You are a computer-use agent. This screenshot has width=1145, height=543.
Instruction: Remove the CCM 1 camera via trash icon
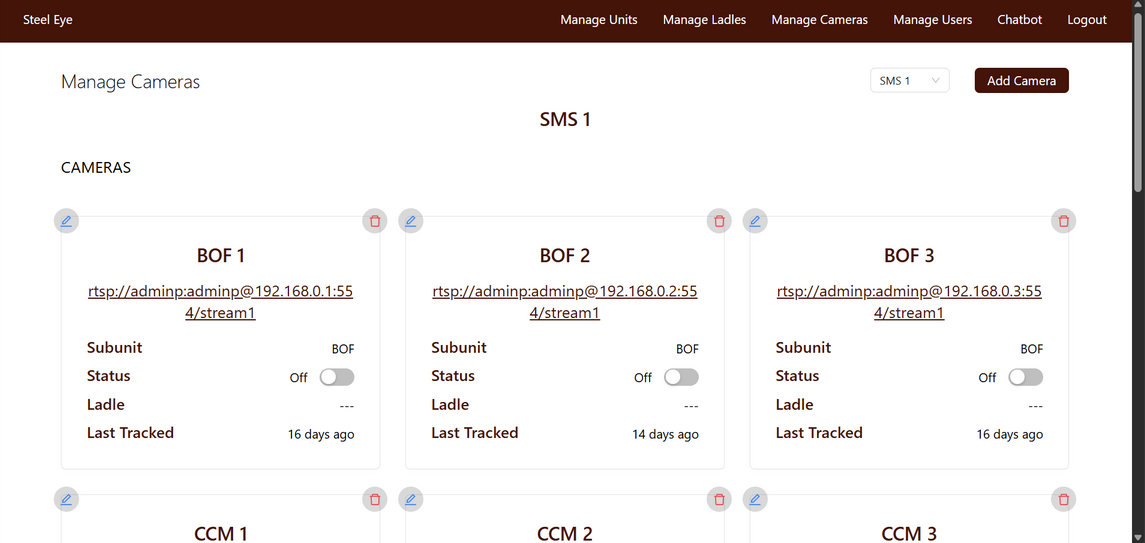[375, 500]
